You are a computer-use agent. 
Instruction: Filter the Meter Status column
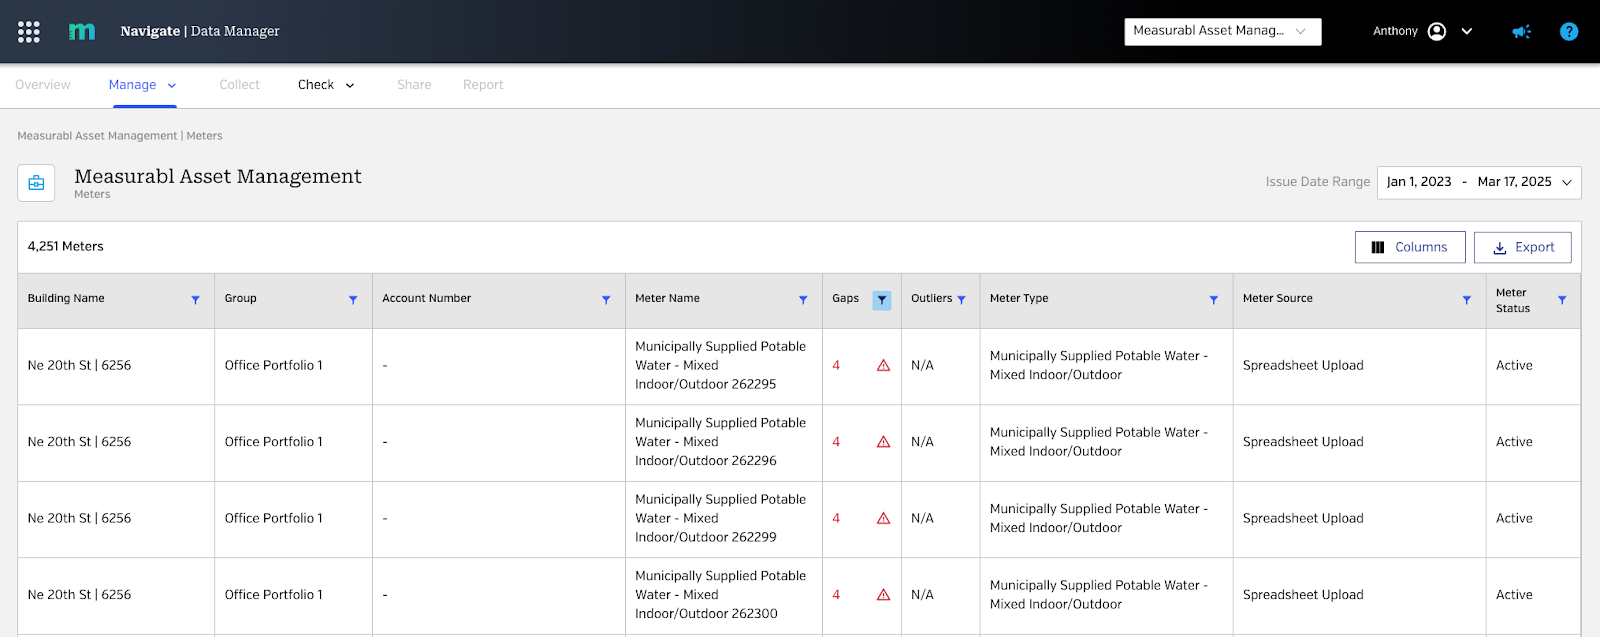[x=1562, y=300]
